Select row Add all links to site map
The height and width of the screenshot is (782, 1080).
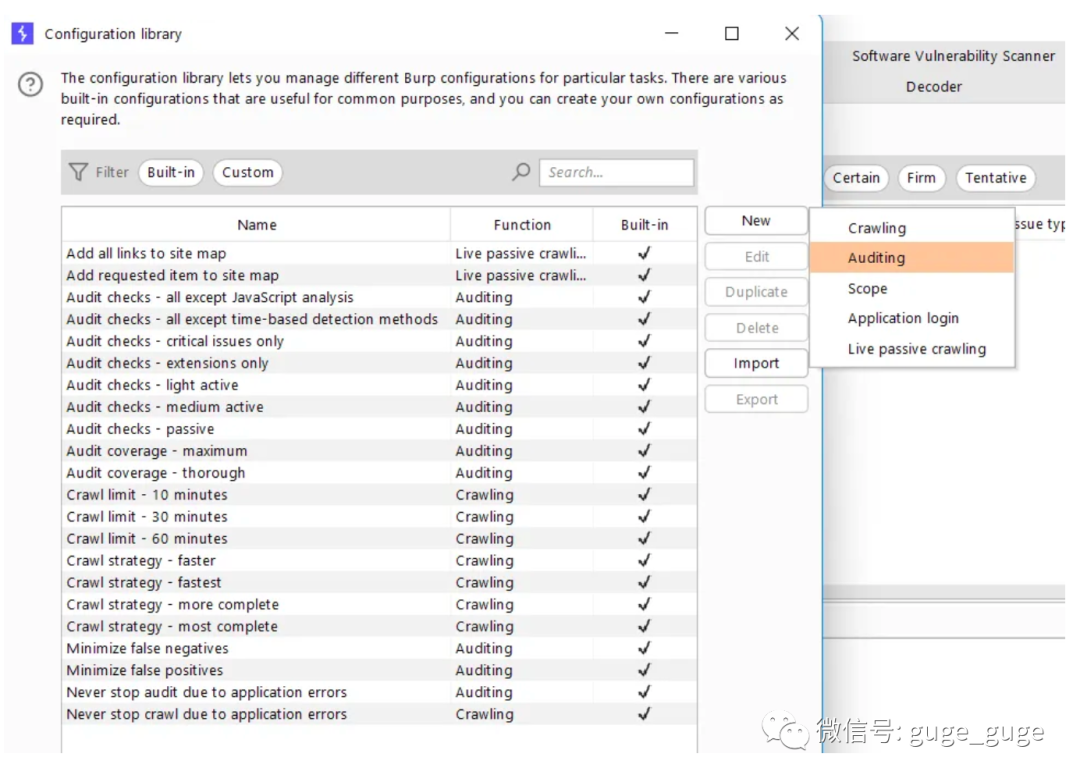click(379, 254)
